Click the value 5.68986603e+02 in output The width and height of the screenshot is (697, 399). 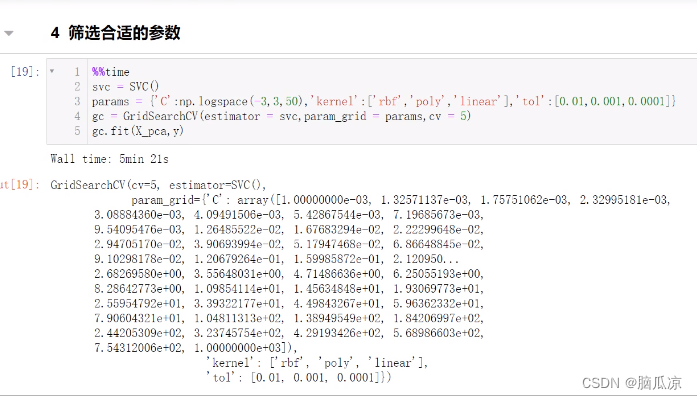[437, 333]
